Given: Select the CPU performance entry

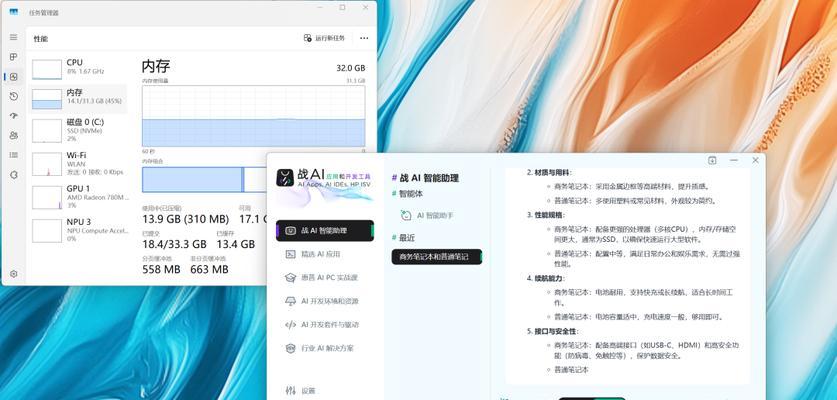Looking at the screenshot, I should click(x=79, y=68).
